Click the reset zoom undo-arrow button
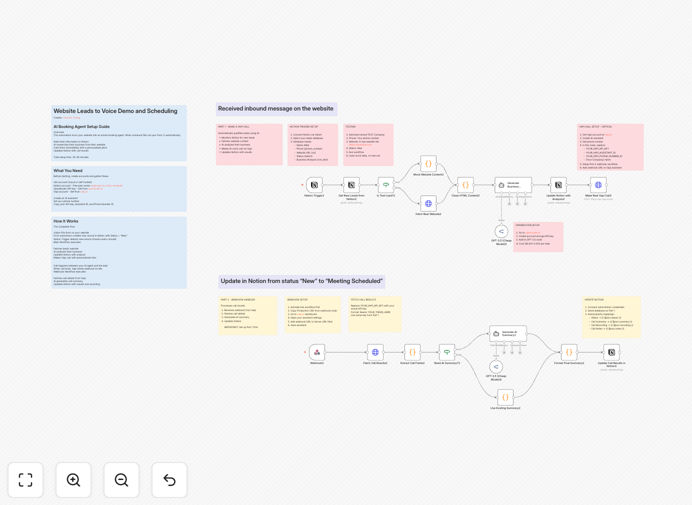Viewport: 692px width, 505px height. point(169,480)
